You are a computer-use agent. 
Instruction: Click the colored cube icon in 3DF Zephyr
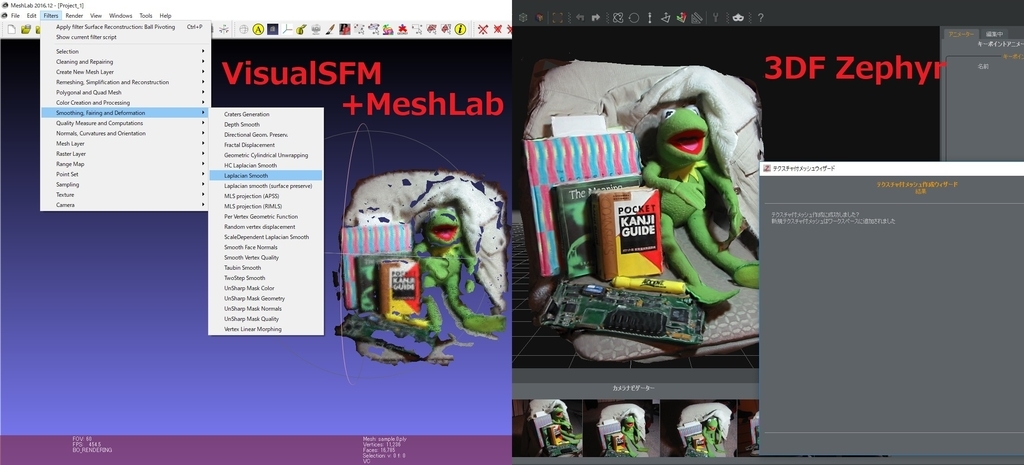click(x=539, y=18)
